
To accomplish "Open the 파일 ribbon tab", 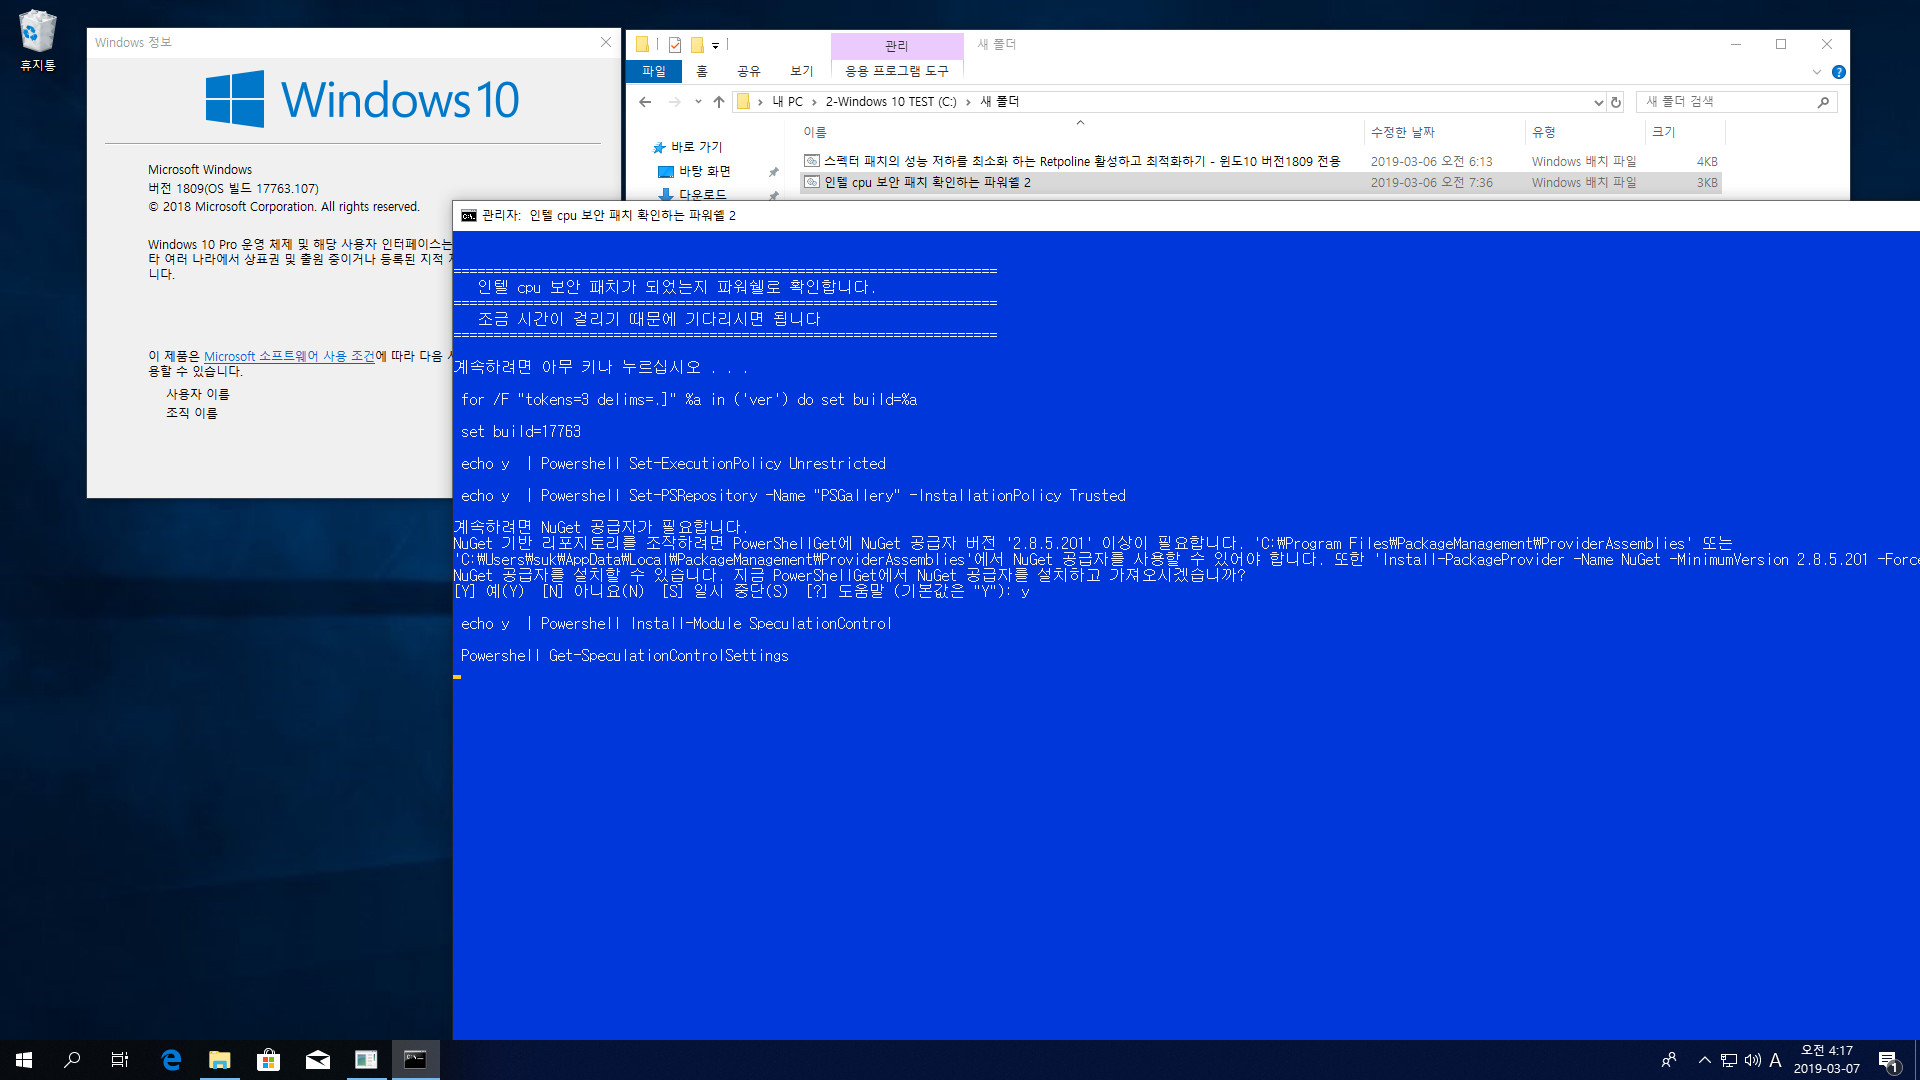I will [x=654, y=71].
